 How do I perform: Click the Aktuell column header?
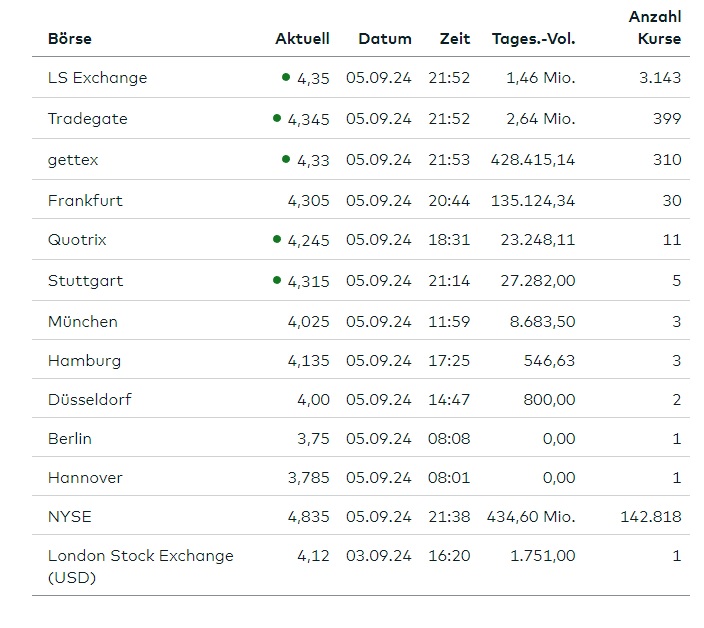[x=302, y=39]
